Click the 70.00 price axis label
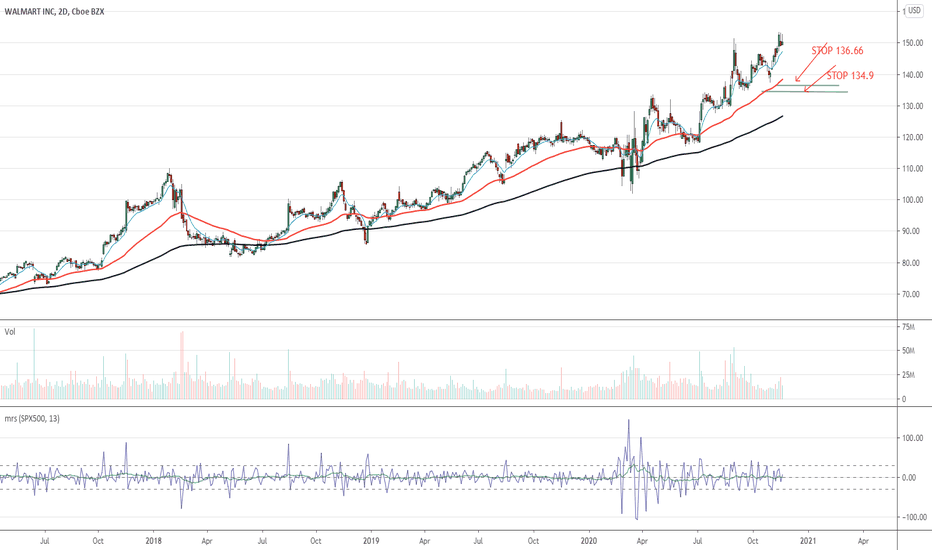932x550 pixels. pos(912,294)
